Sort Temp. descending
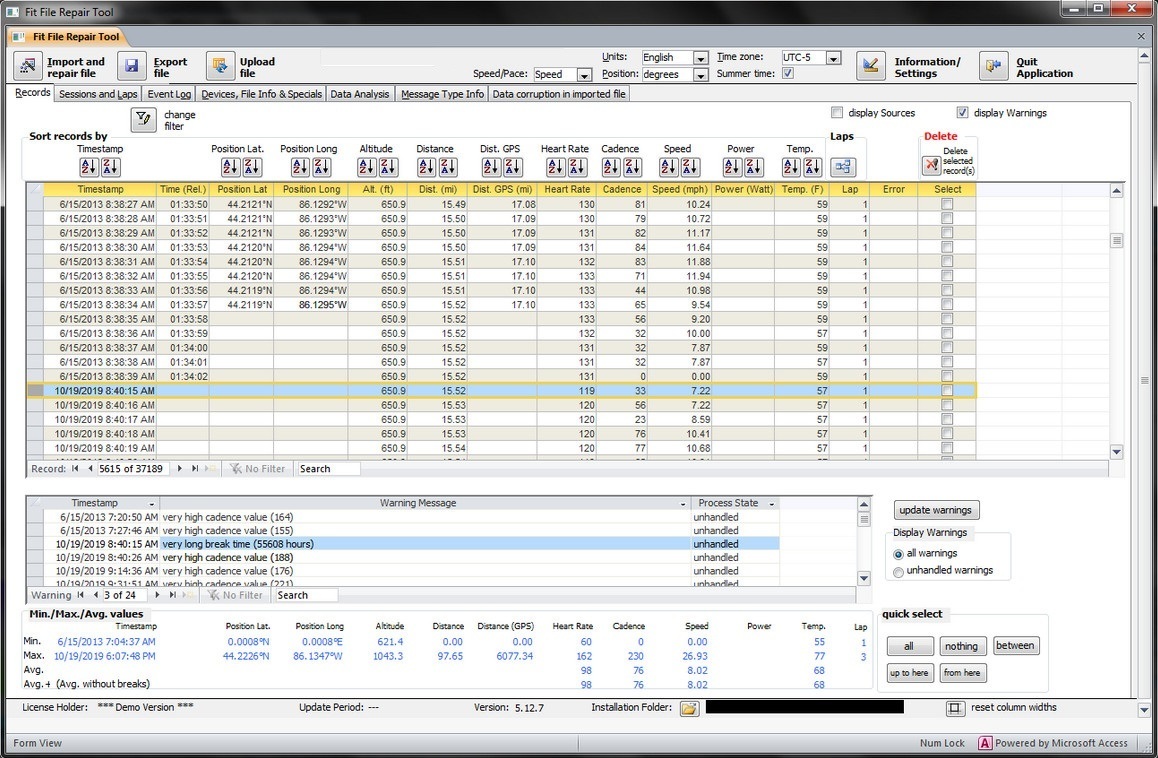Image resolution: width=1158 pixels, height=758 pixels. point(812,167)
